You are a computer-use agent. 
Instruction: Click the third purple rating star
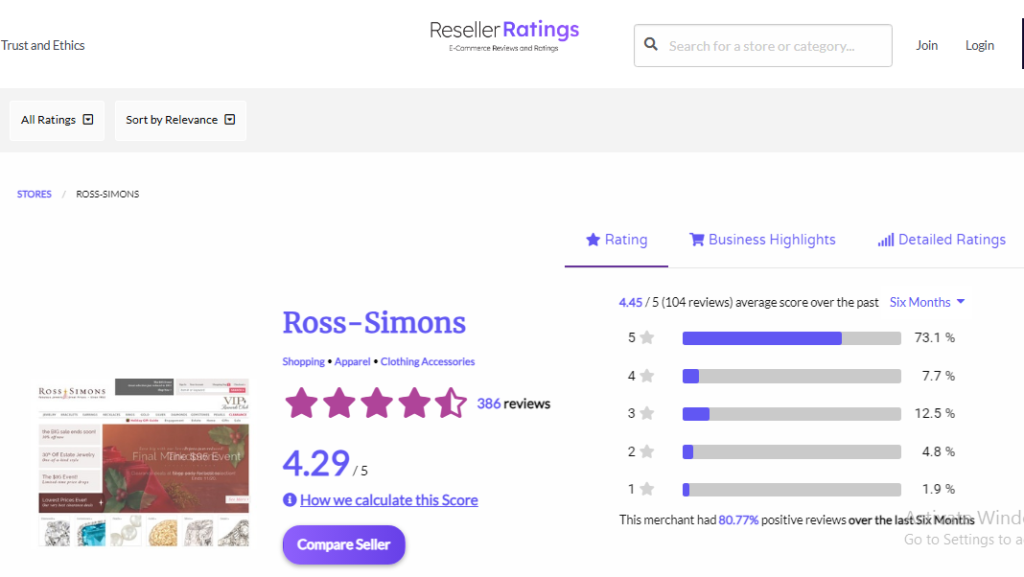[377, 403]
